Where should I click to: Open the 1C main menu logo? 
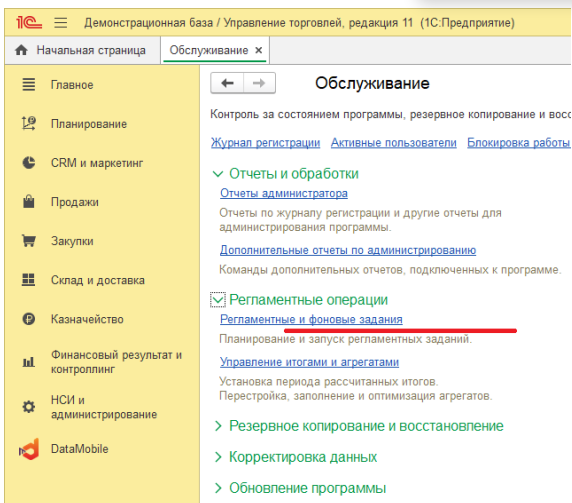[x=29, y=23]
